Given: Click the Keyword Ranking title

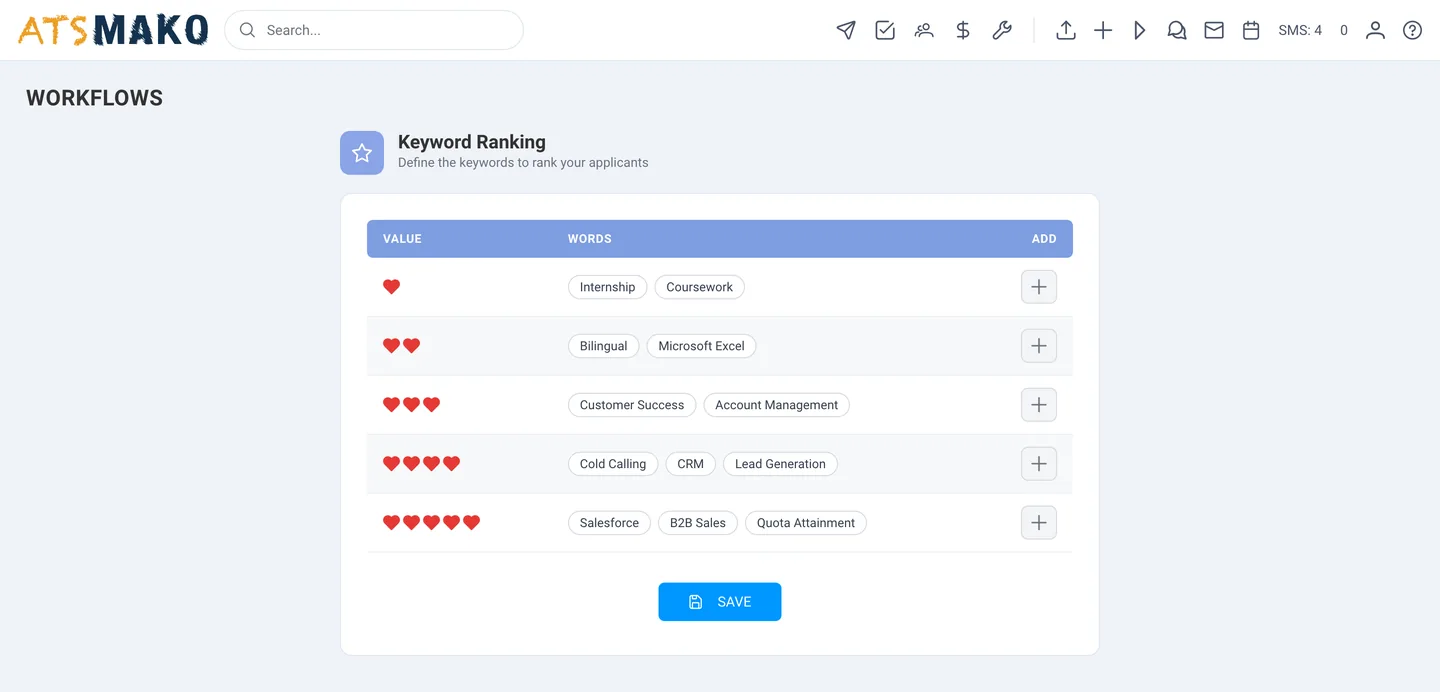Looking at the screenshot, I should coord(472,142).
